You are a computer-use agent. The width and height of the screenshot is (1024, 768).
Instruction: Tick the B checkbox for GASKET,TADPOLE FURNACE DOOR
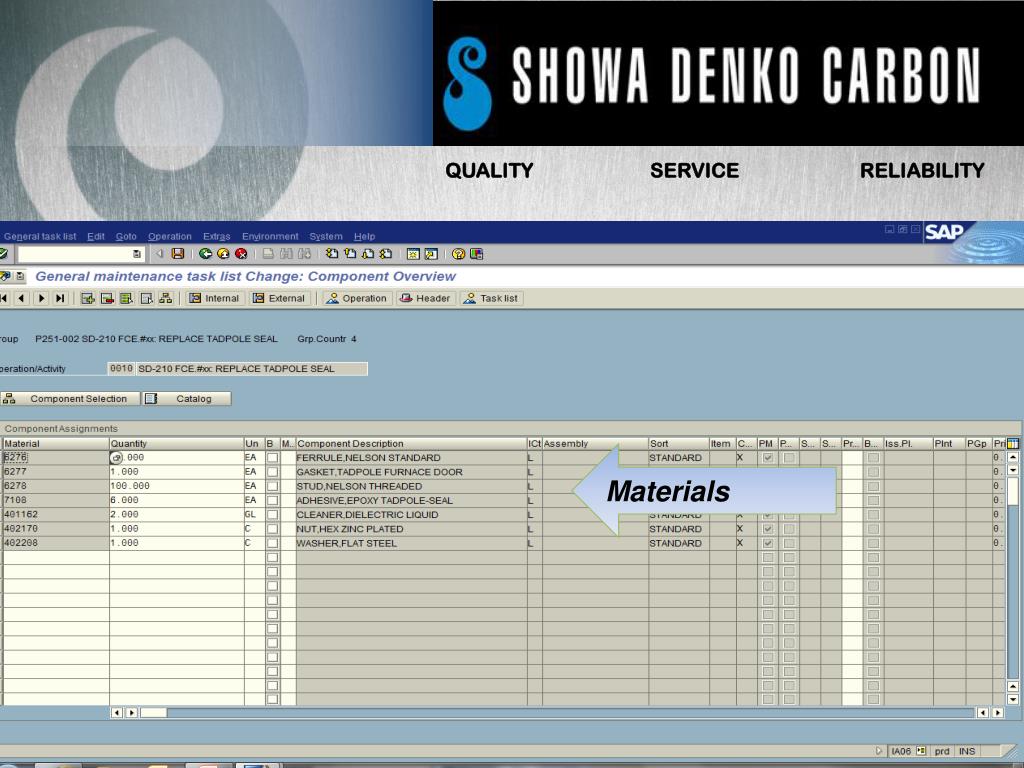tap(272, 472)
